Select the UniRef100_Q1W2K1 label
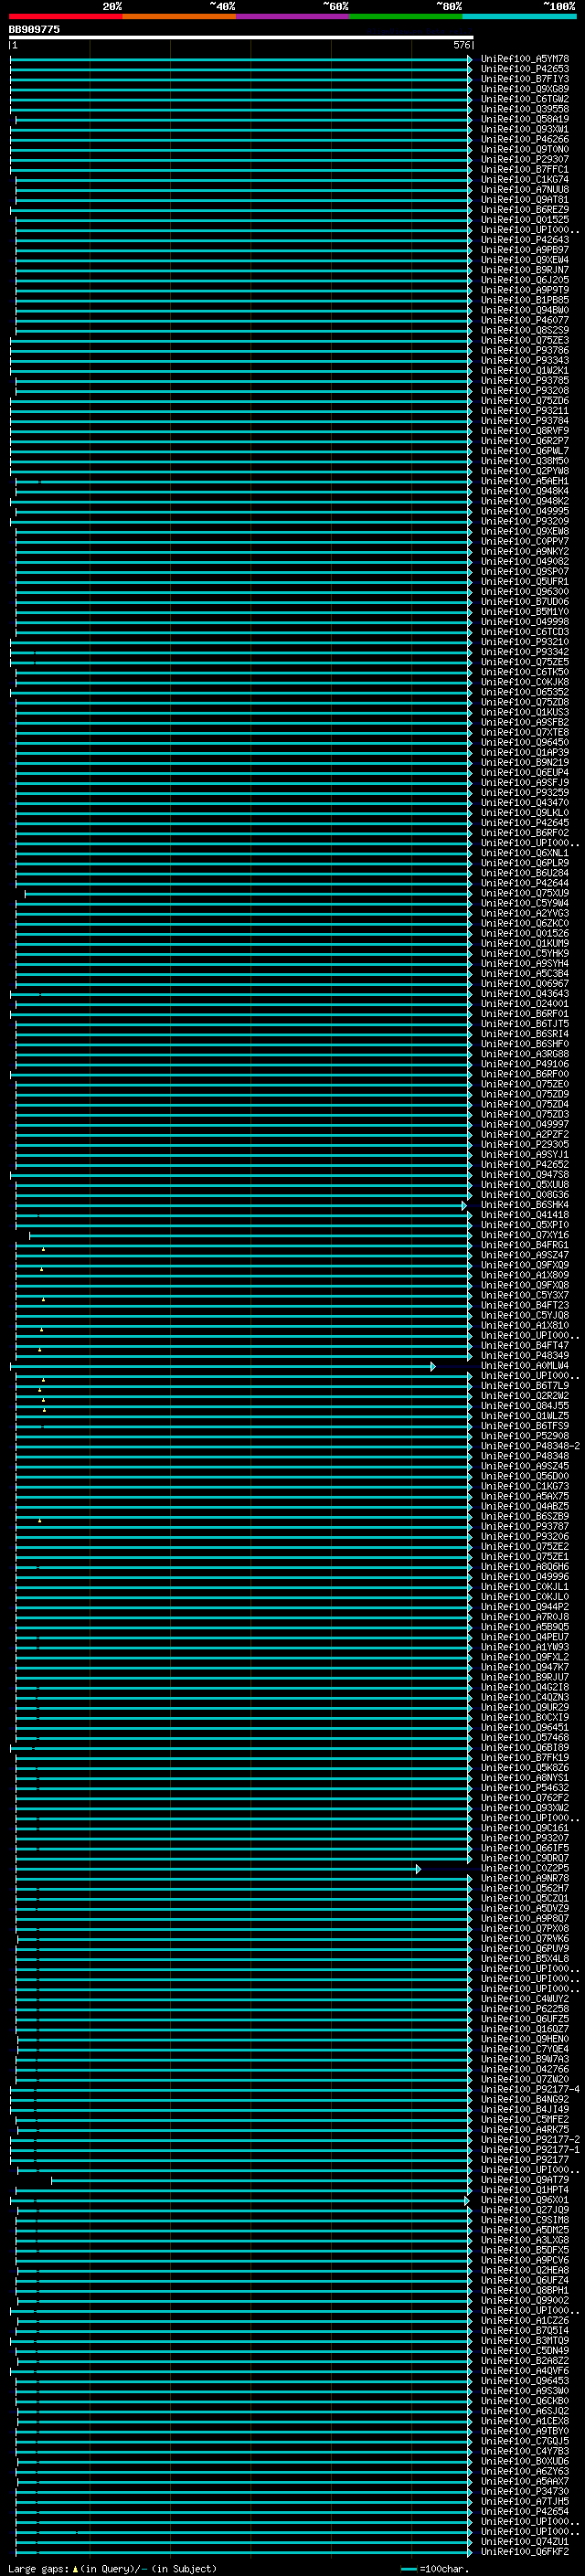Screen dimensions: 585x2576 [525, 370]
